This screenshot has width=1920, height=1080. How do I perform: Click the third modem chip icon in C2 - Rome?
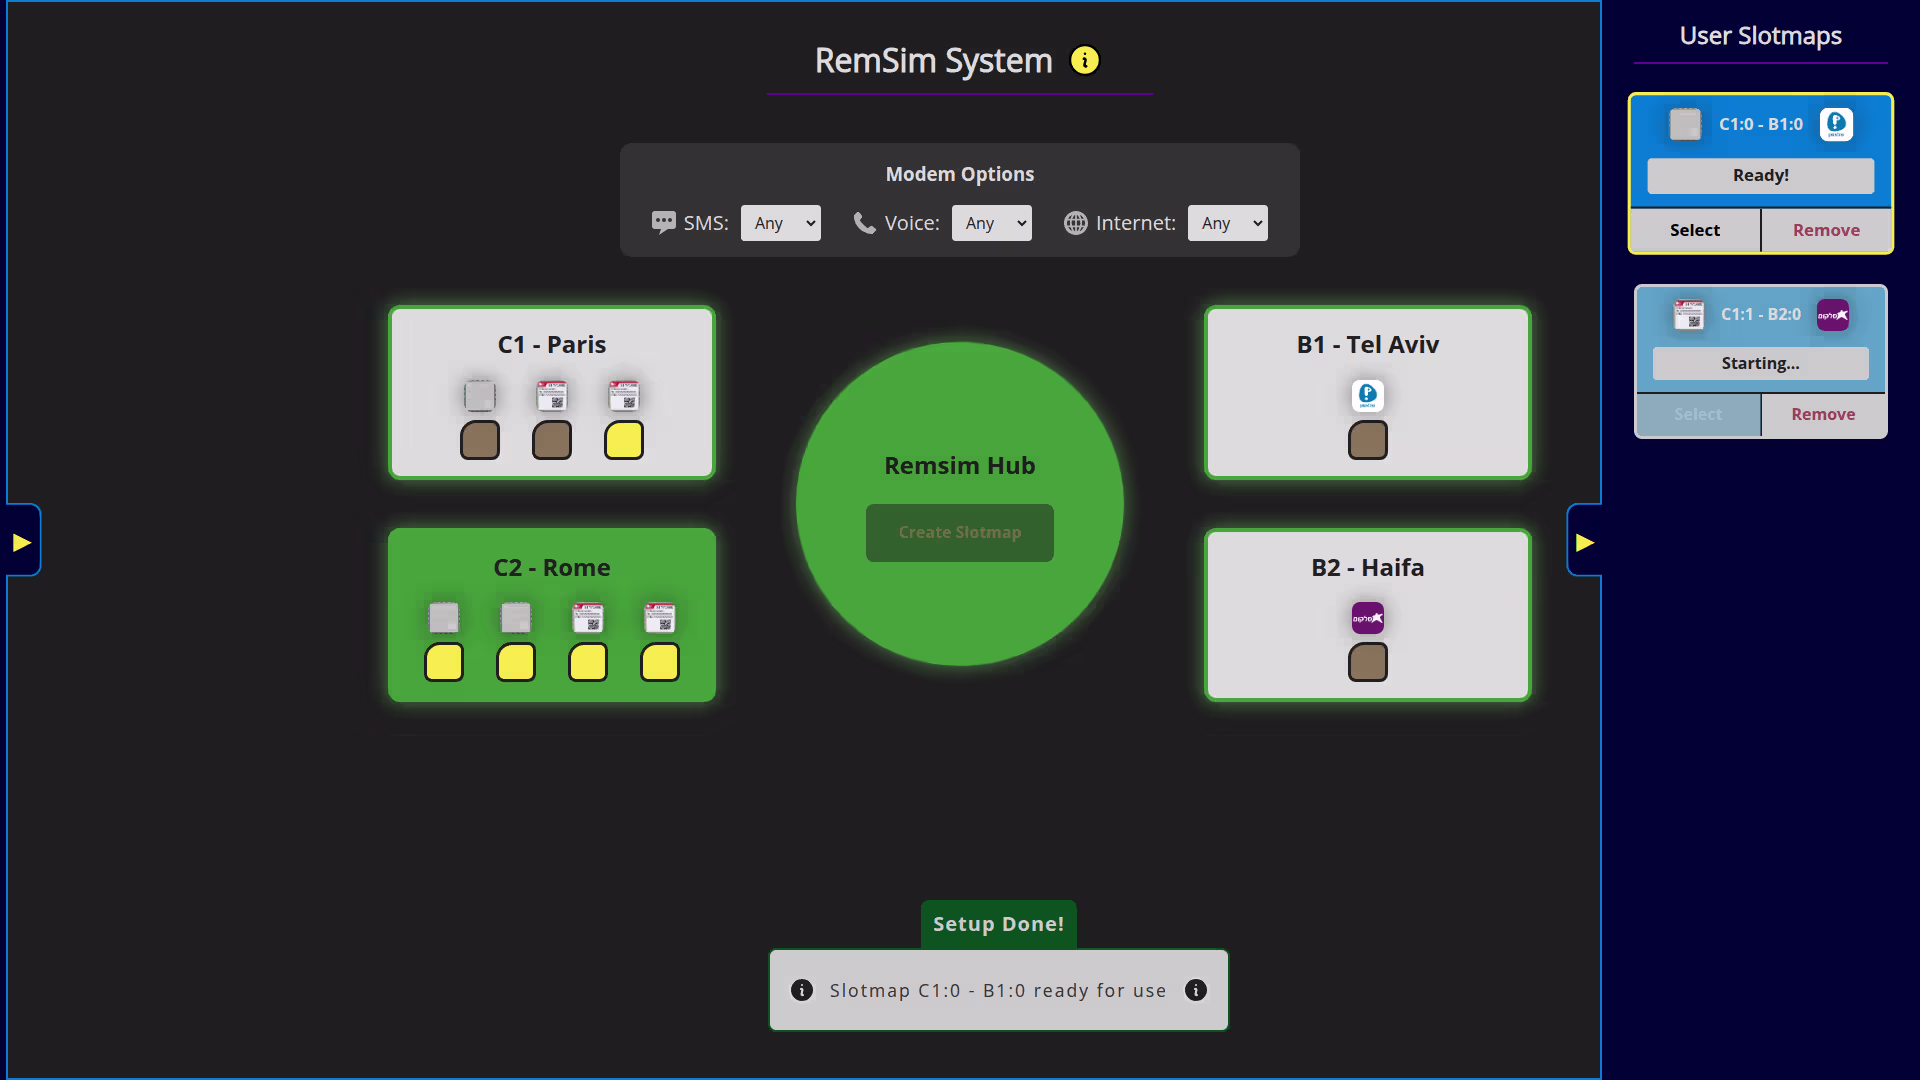pos(588,617)
